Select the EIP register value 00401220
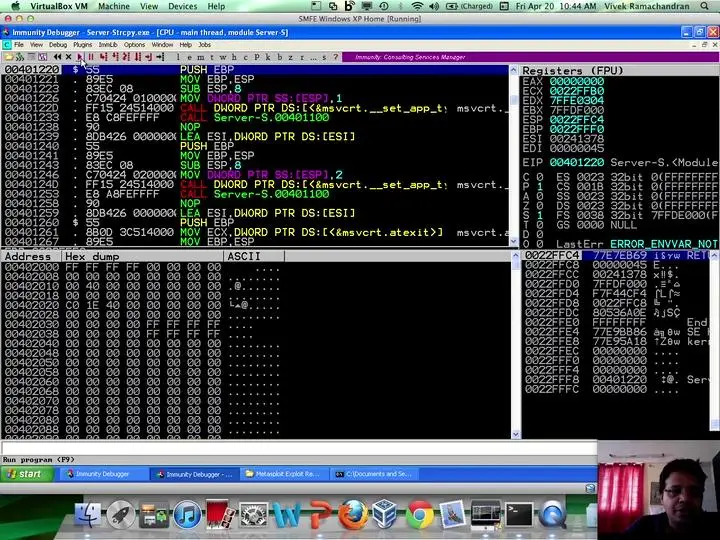 (577, 163)
